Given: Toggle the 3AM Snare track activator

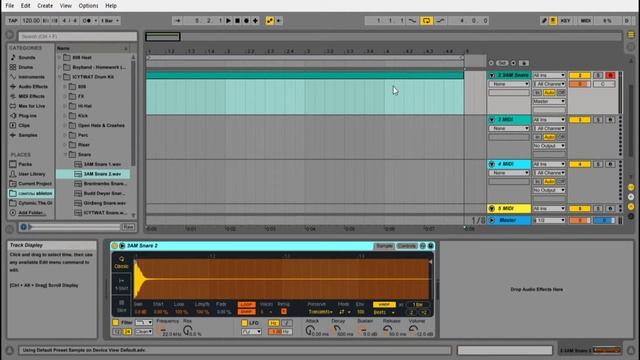Looking at the screenshot, I should (x=580, y=75).
